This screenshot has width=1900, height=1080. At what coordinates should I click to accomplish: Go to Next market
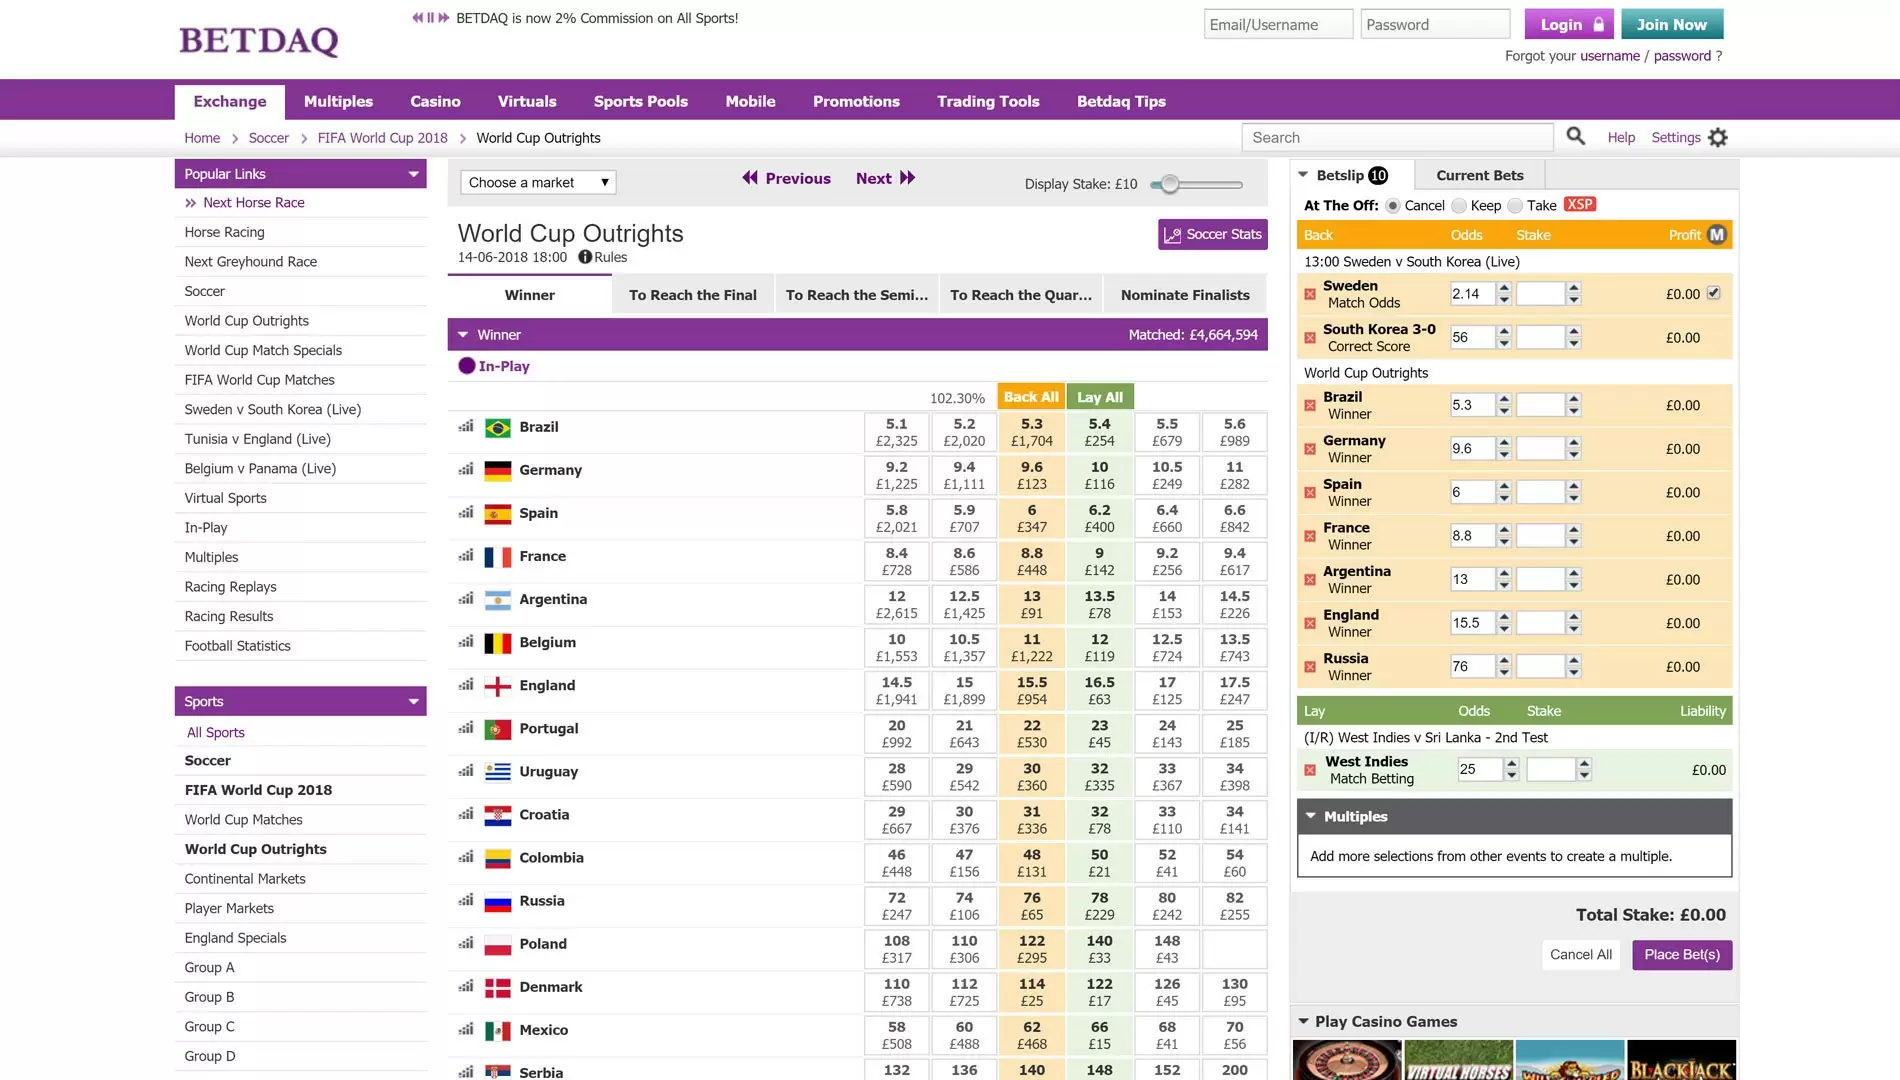point(885,178)
